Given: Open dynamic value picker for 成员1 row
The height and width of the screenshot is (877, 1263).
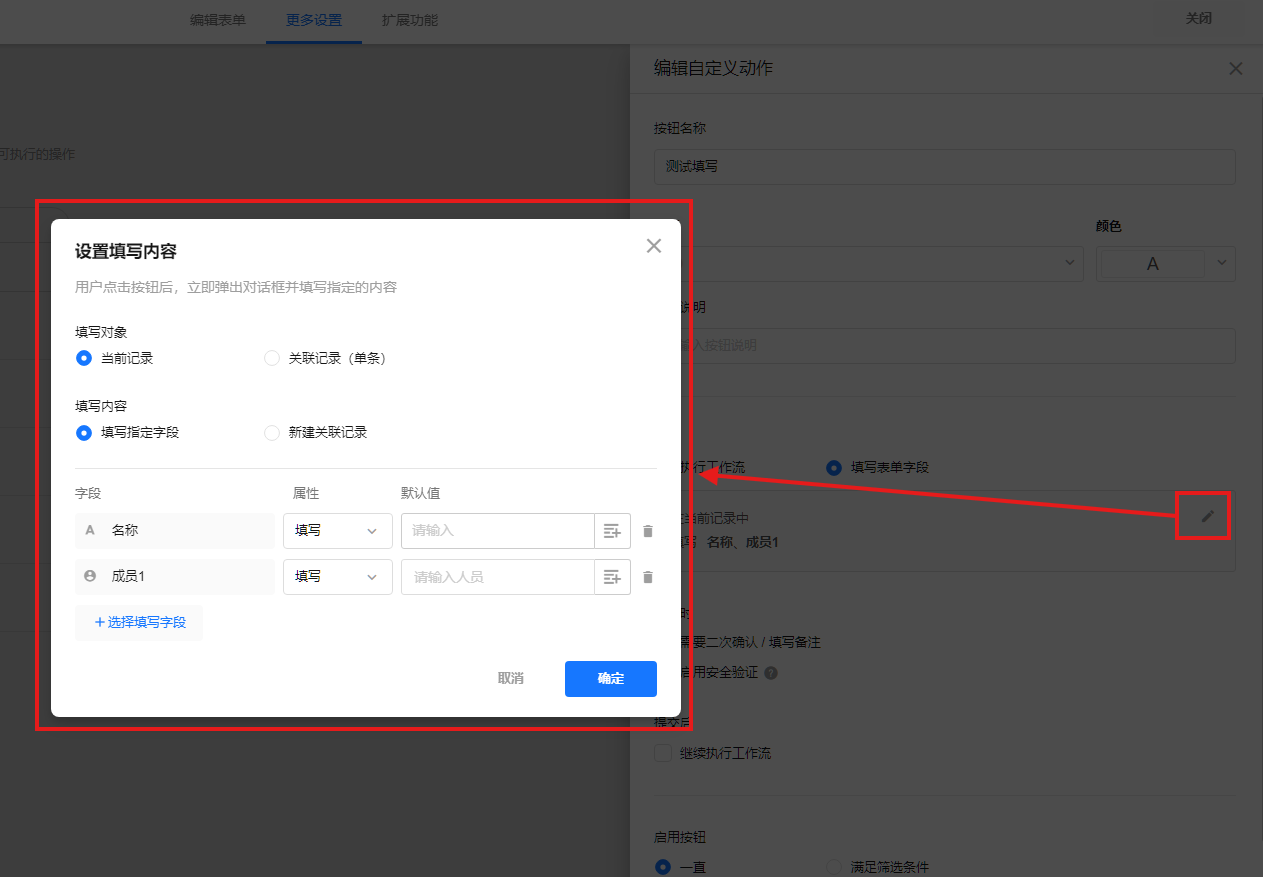Looking at the screenshot, I should (613, 577).
